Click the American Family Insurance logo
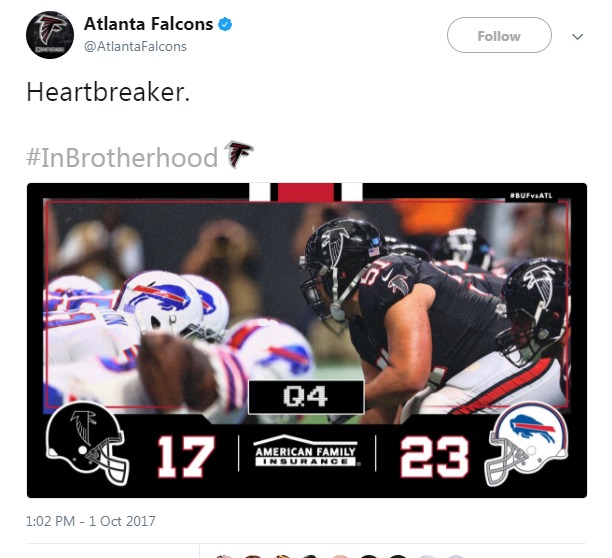 (x=306, y=451)
